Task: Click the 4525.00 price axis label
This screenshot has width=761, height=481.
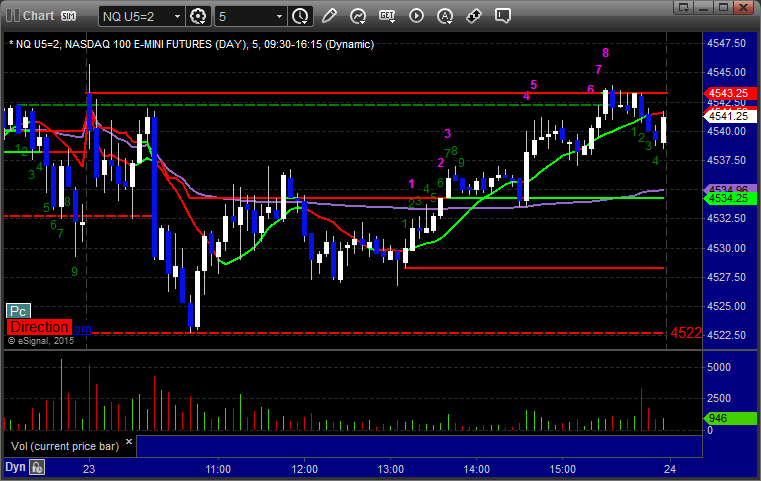Action: coord(727,306)
